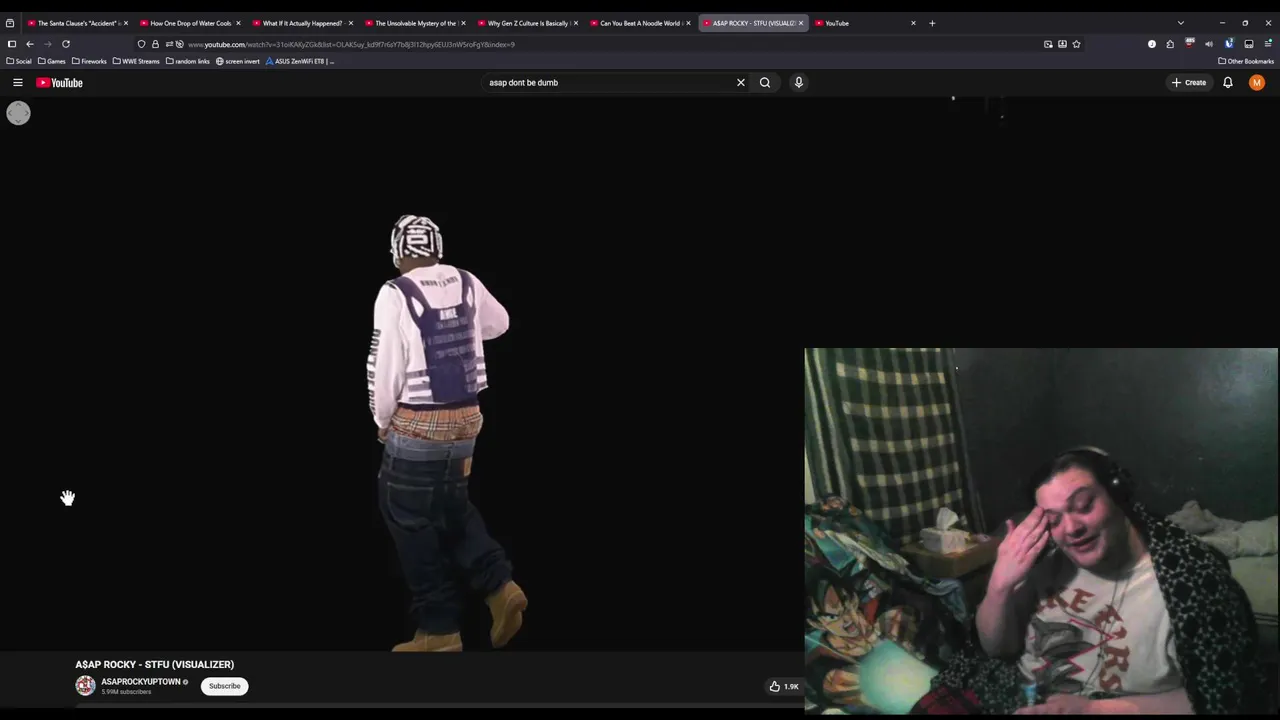The width and height of the screenshot is (1280, 720).
Task: Open YouTube notifications bell
Action: pos(1228,83)
